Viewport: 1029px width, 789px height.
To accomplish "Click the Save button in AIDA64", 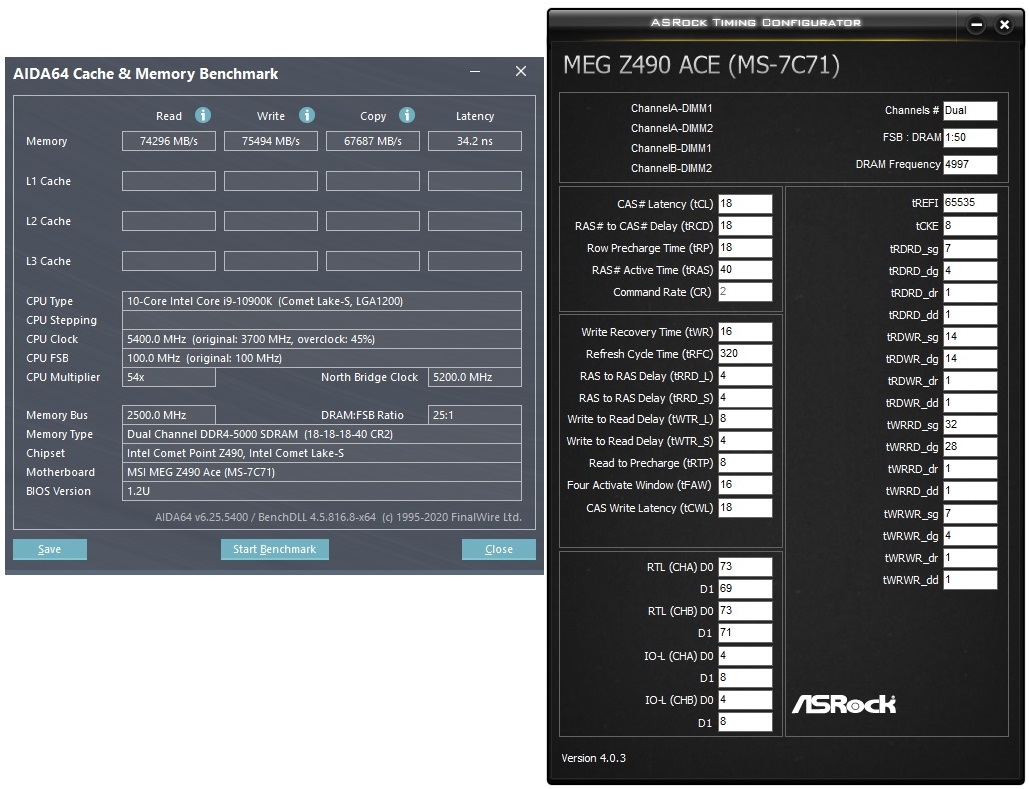I will coord(50,549).
